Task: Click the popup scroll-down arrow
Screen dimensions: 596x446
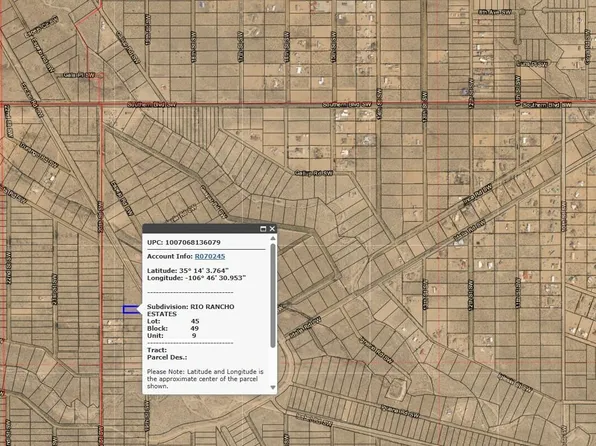Action: tap(273, 387)
